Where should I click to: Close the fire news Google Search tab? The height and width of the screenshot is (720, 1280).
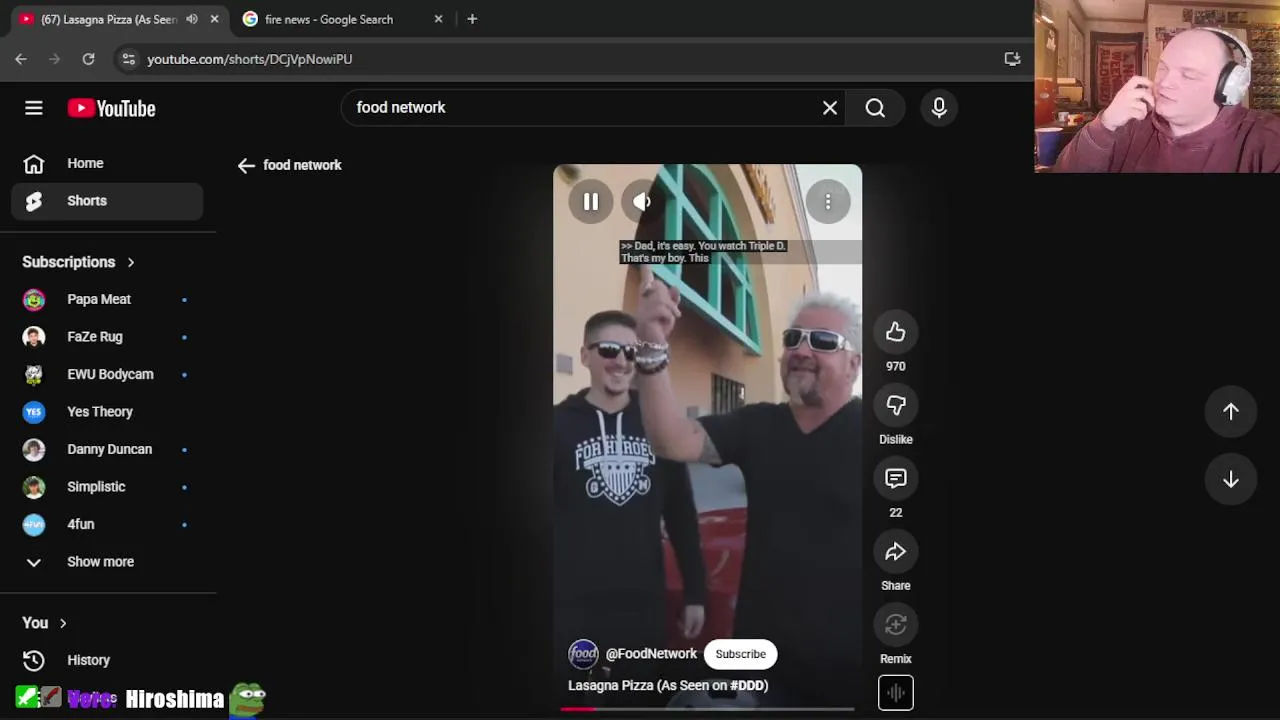click(438, 19)
